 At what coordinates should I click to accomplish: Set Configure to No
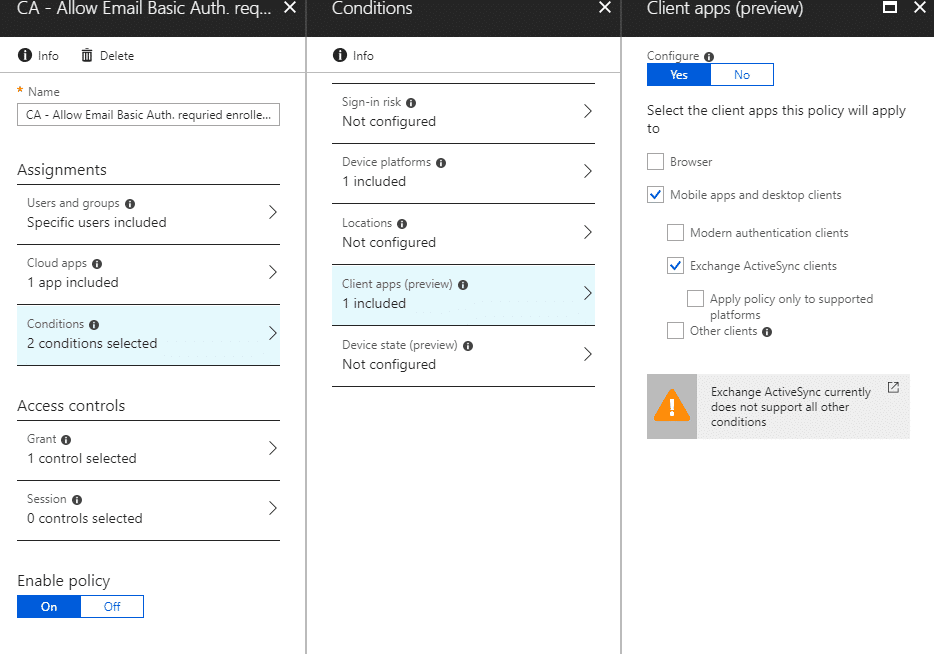click(x=742, y=74)
